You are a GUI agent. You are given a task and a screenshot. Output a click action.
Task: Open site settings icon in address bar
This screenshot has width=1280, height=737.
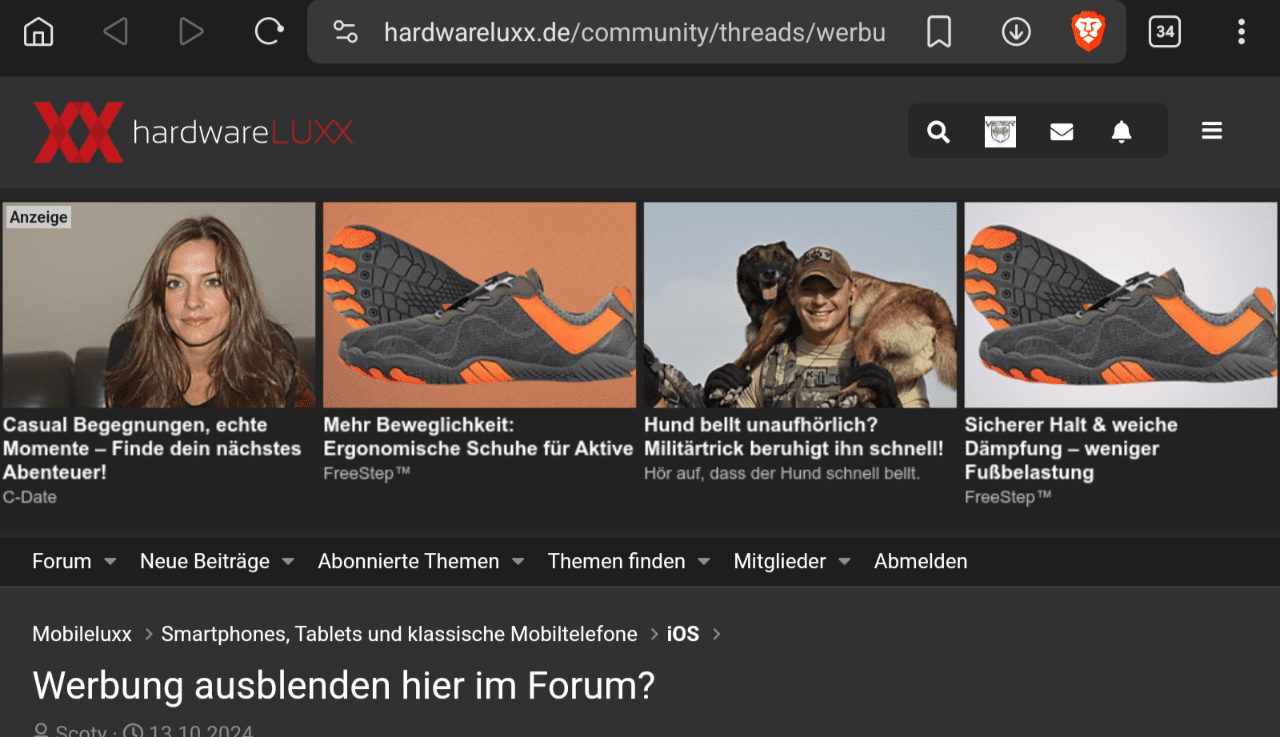[345, 32]
